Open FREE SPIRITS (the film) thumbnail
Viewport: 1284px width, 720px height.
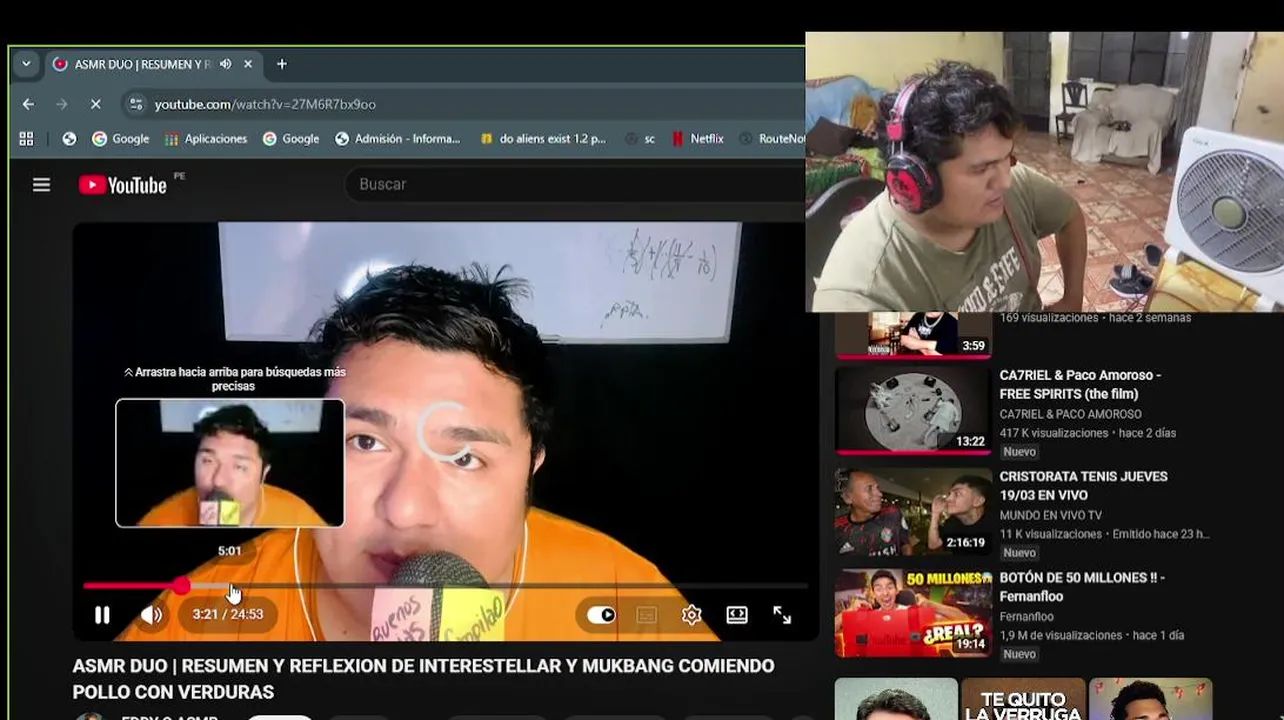[x=913, y=410]
